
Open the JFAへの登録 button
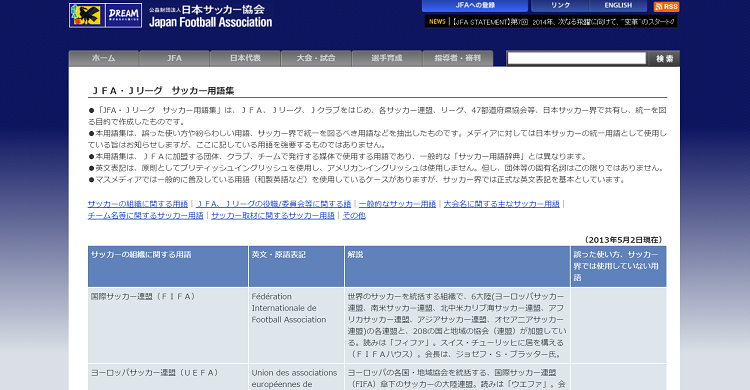(x=475, y=6)
